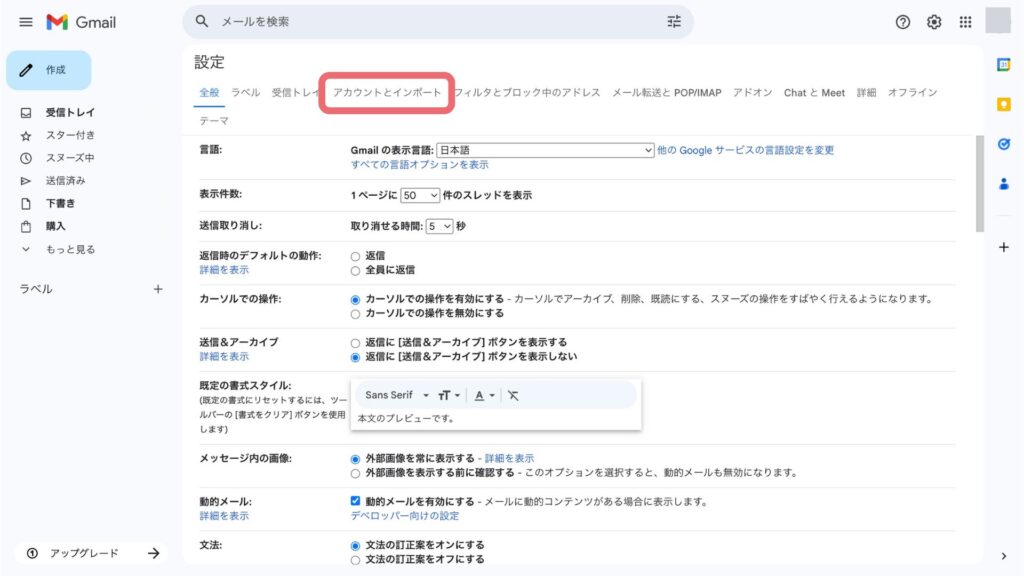This screenshot has height=576, width=1024.
Task: Open the main menu hamburger icon
Action: point(26,22)
